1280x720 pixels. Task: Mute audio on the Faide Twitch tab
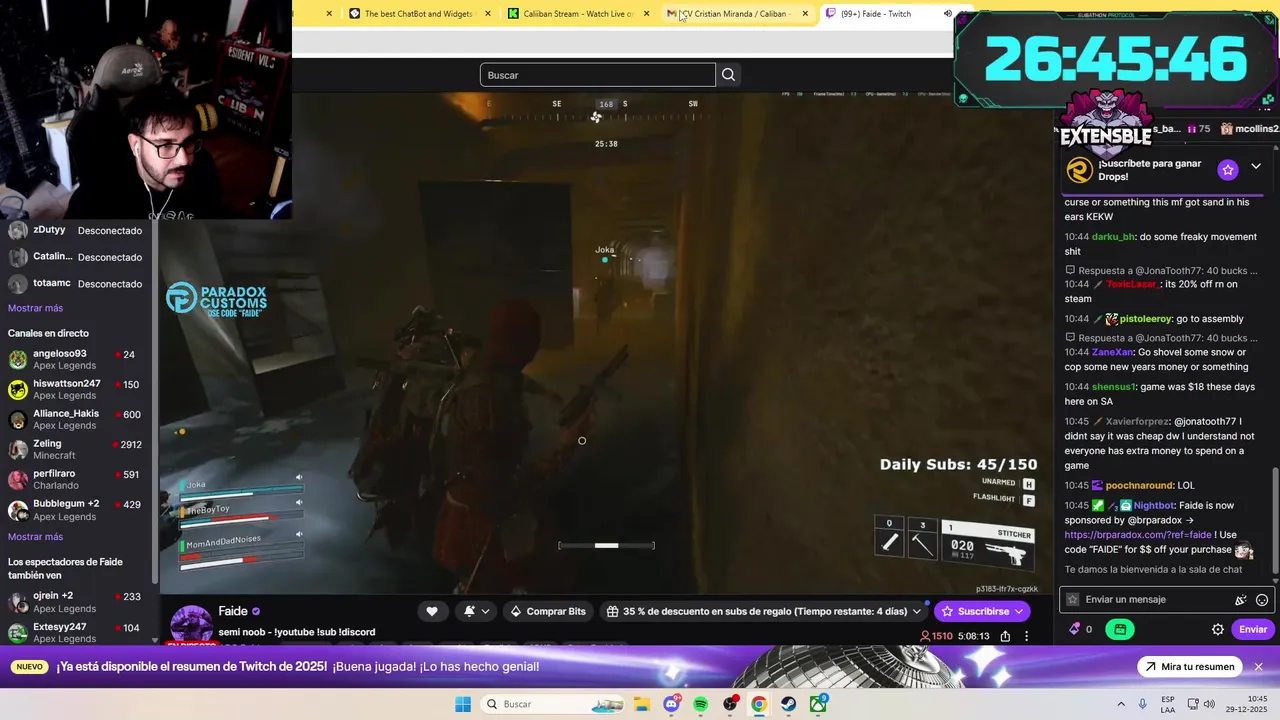947,14
